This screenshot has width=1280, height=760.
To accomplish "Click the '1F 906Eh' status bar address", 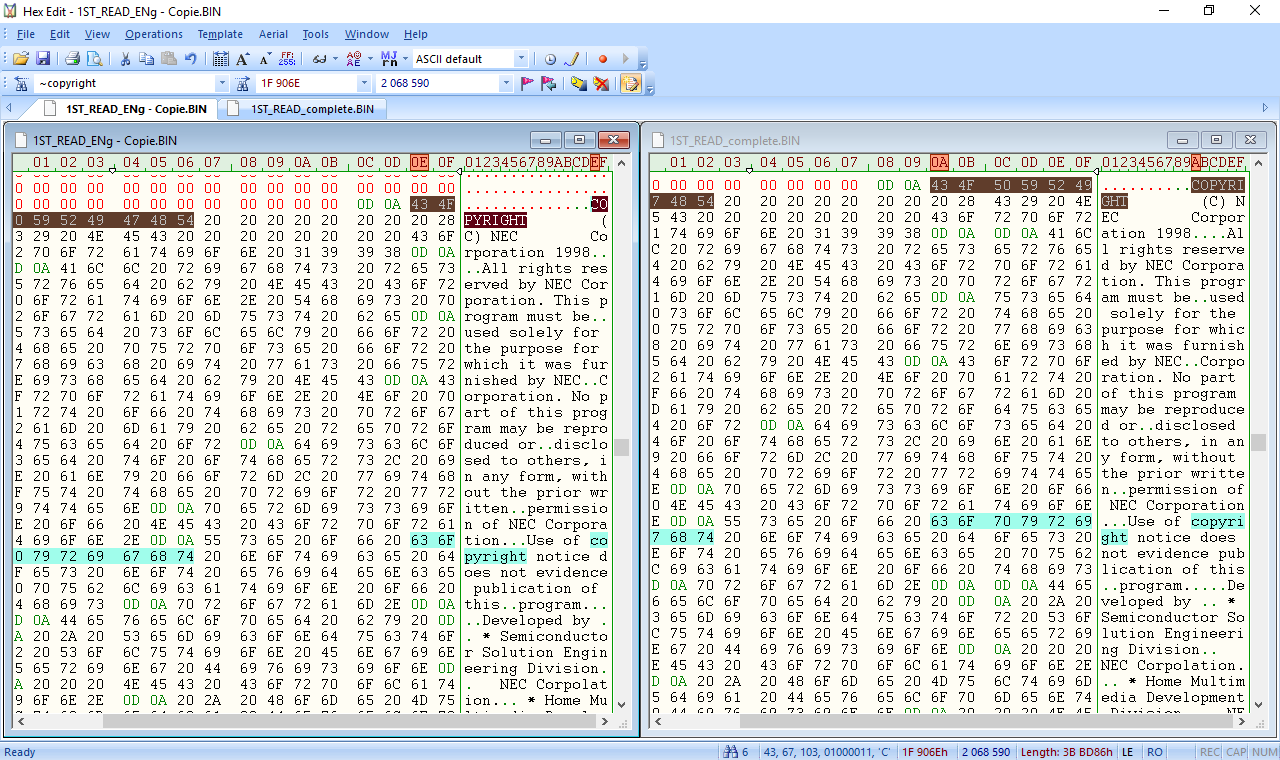I will pyautogui.click(x=925, y=752).
